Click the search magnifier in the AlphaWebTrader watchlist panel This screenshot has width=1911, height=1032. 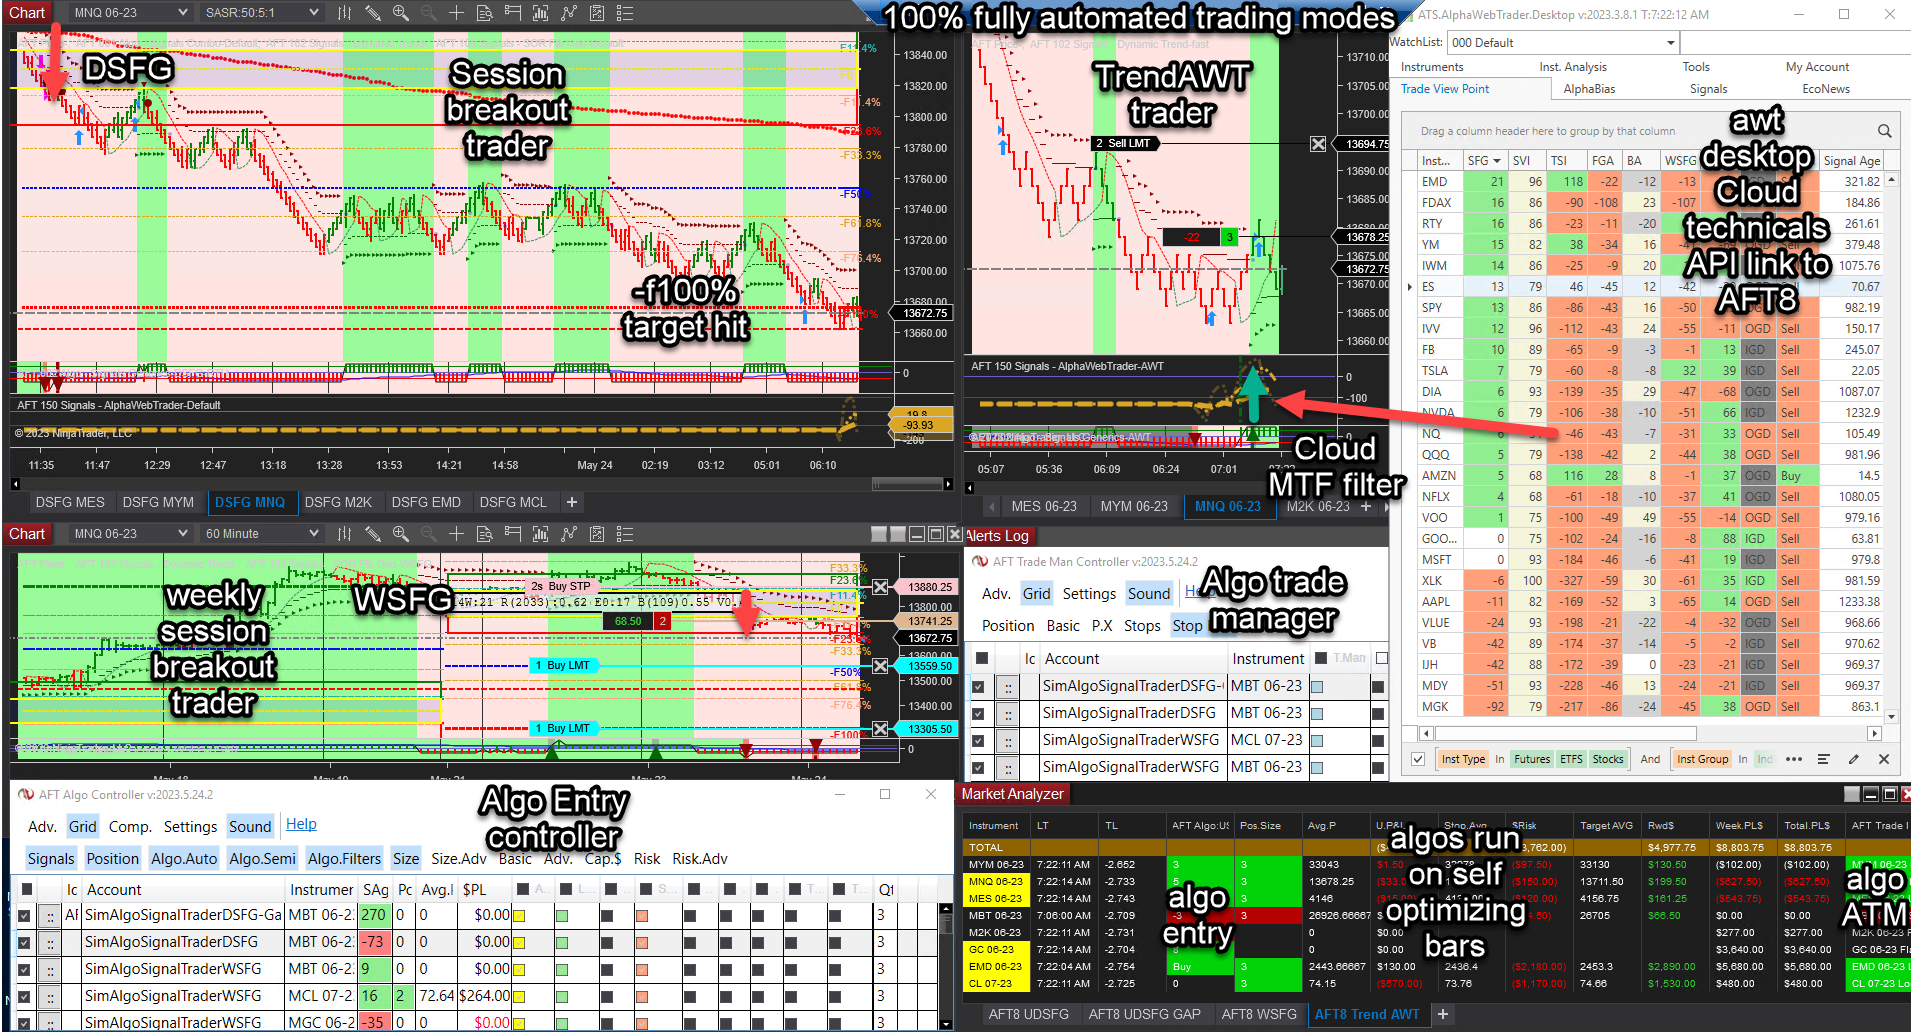click(x=1884, y=131)
